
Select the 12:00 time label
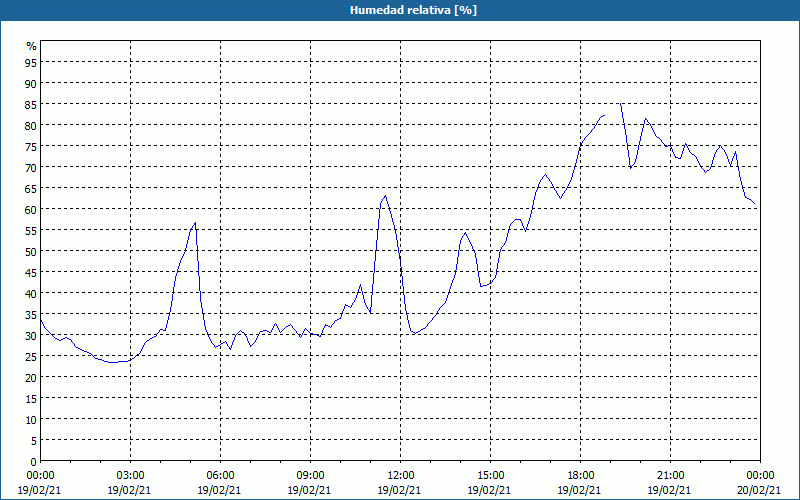401,476
